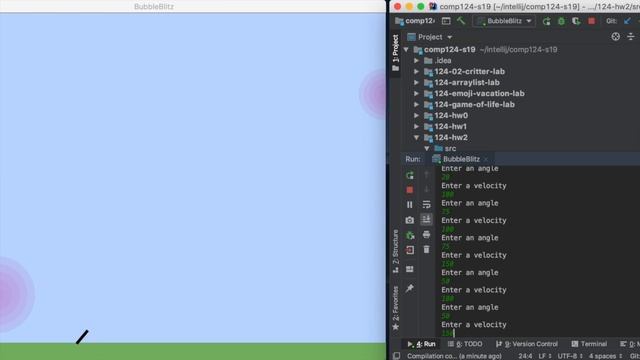Toggle soft-wrap in Run console

point(427,204)
